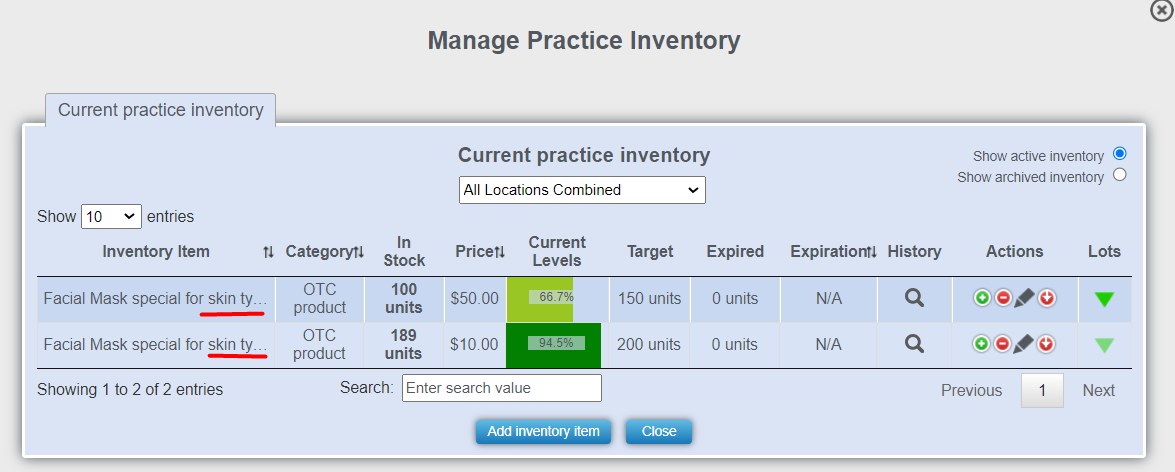Expand lots for the 100 units row
The width and height of the screenshot is (1175, 472).
tap(1104, 299)
